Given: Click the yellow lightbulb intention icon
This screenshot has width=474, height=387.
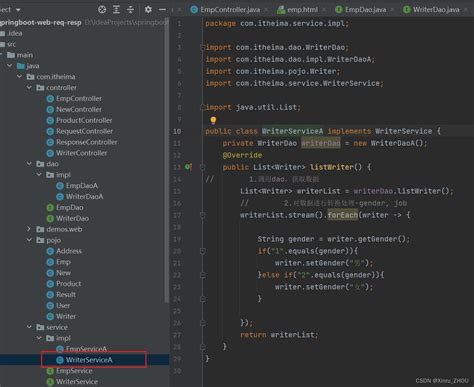Looking at the screenshot, I should click(213, 120).
